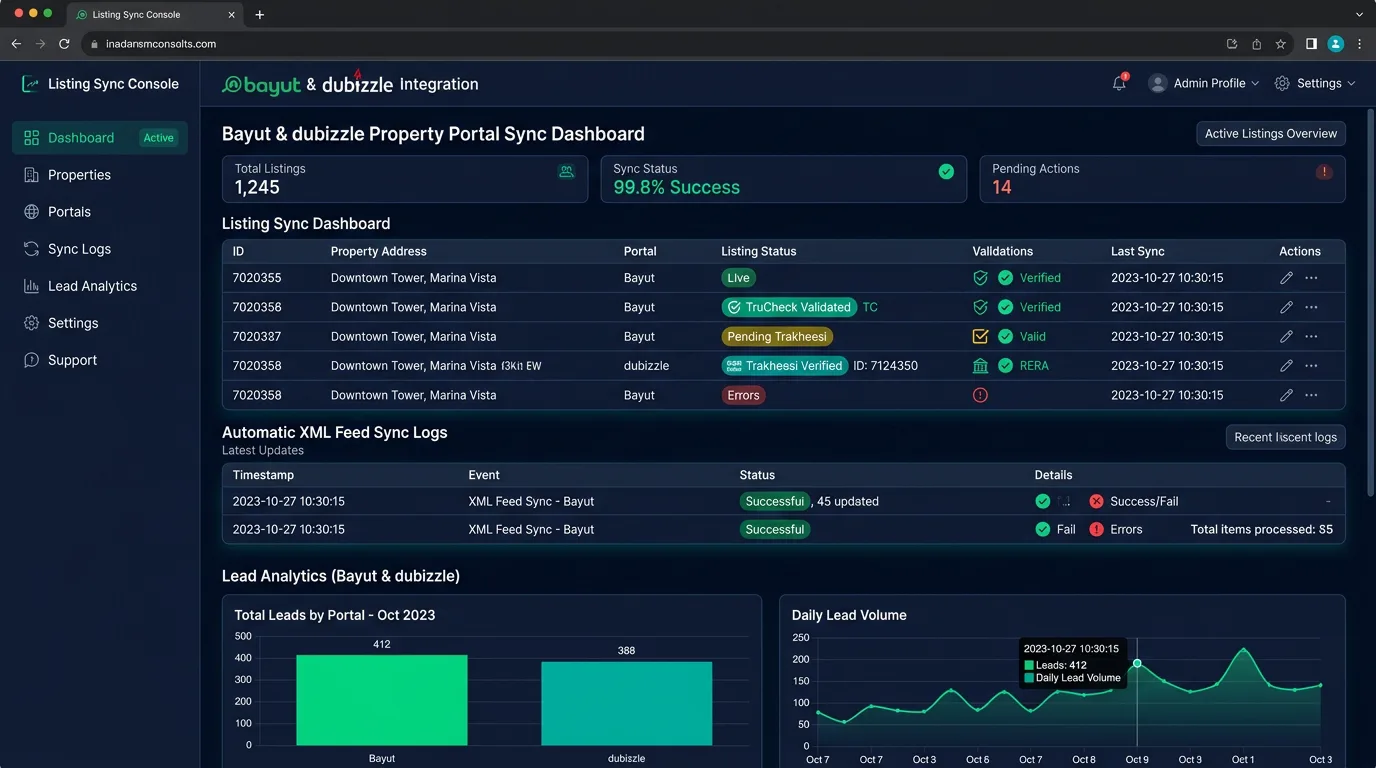The height and width of the screenshot is (768, 1376).
Task: Expand the Admin Profile dropdown
Action: pyautogui.click(x=1255, y=84)
